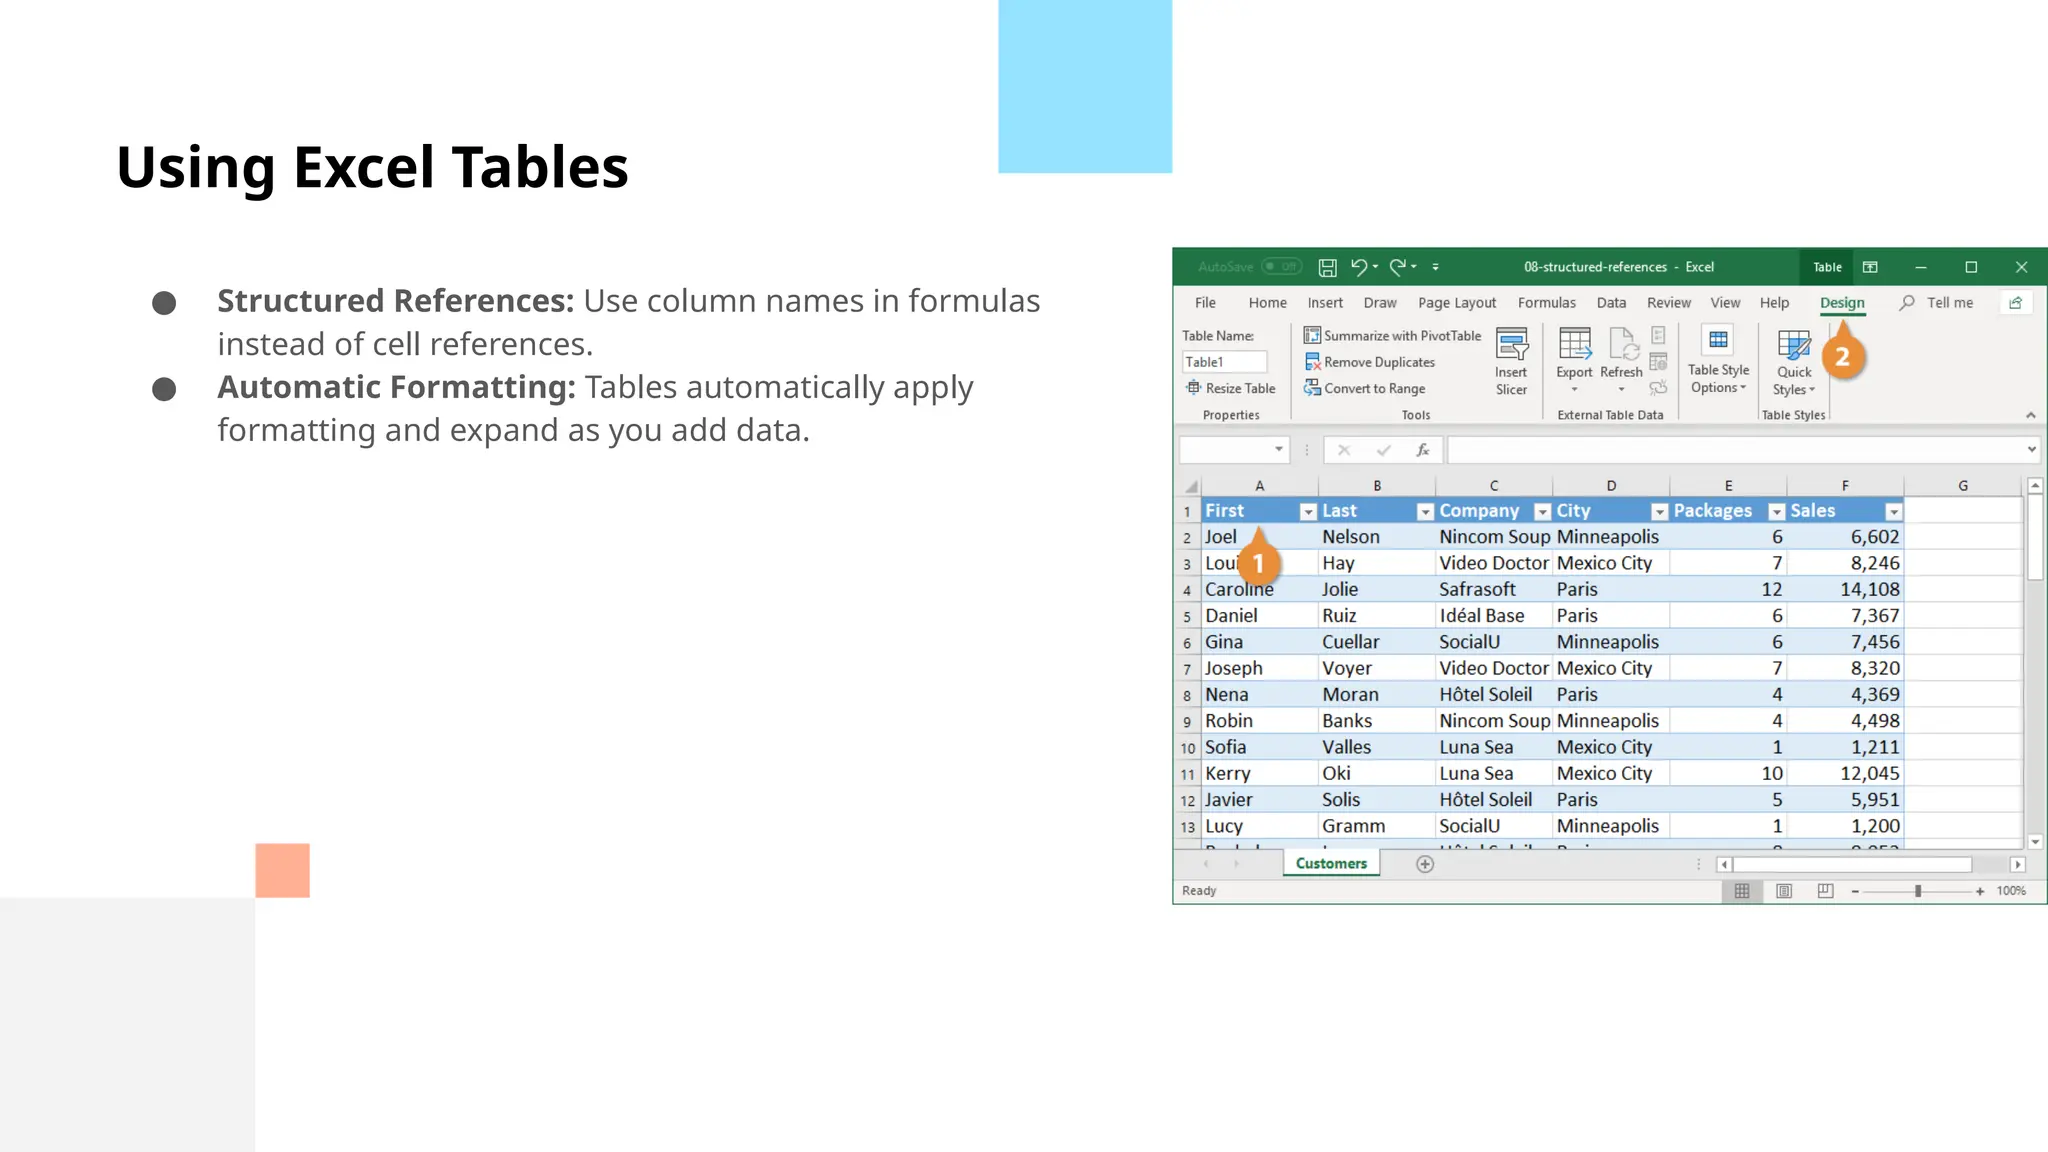This screenshot has width=2048, height=1152.
Task: Click Remove Duplicates
Action: tap(1369, 362)
